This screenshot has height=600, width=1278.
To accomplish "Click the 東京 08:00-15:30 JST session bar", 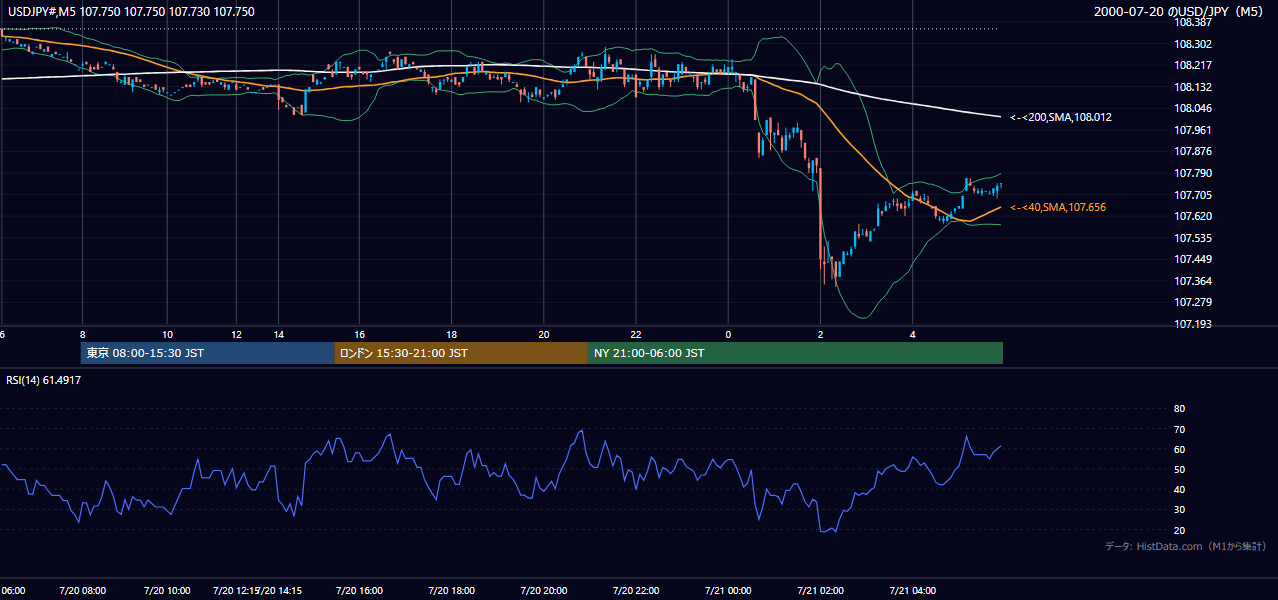I will (x=207, y=353).
